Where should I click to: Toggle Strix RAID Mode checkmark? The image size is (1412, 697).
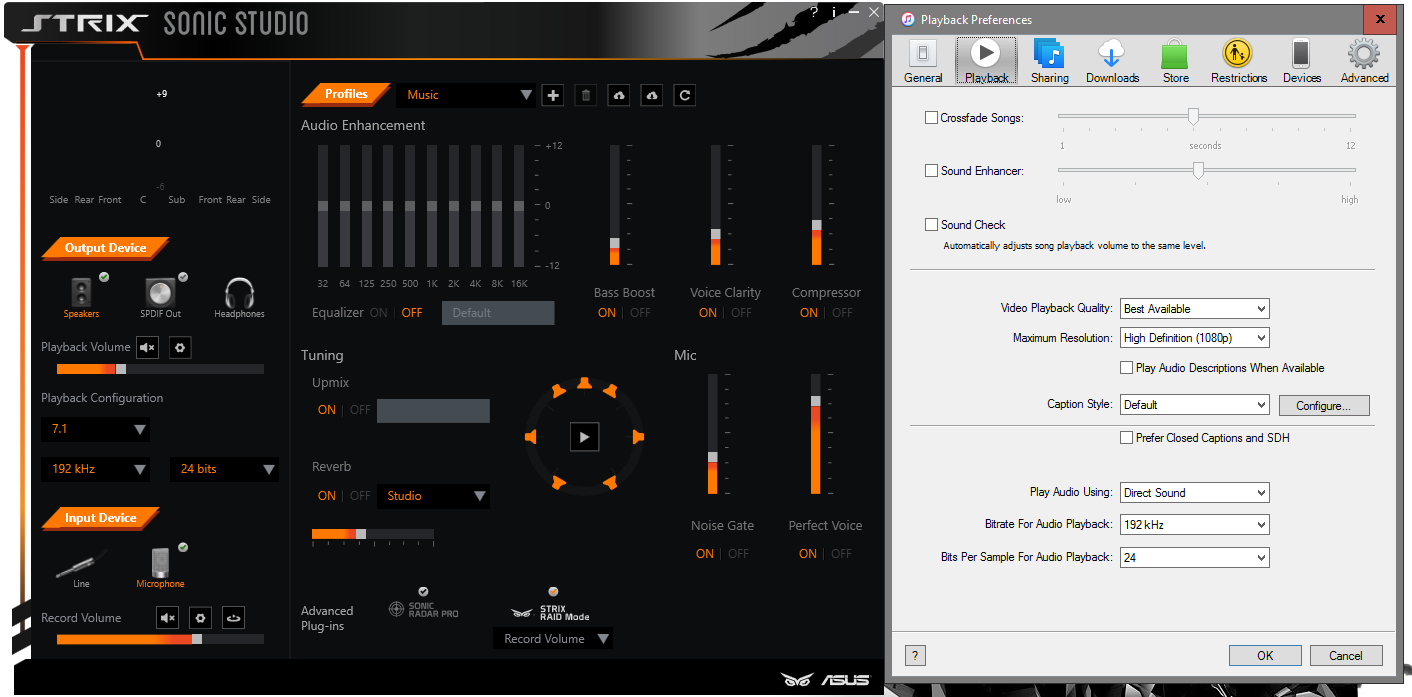coord(553,592)
